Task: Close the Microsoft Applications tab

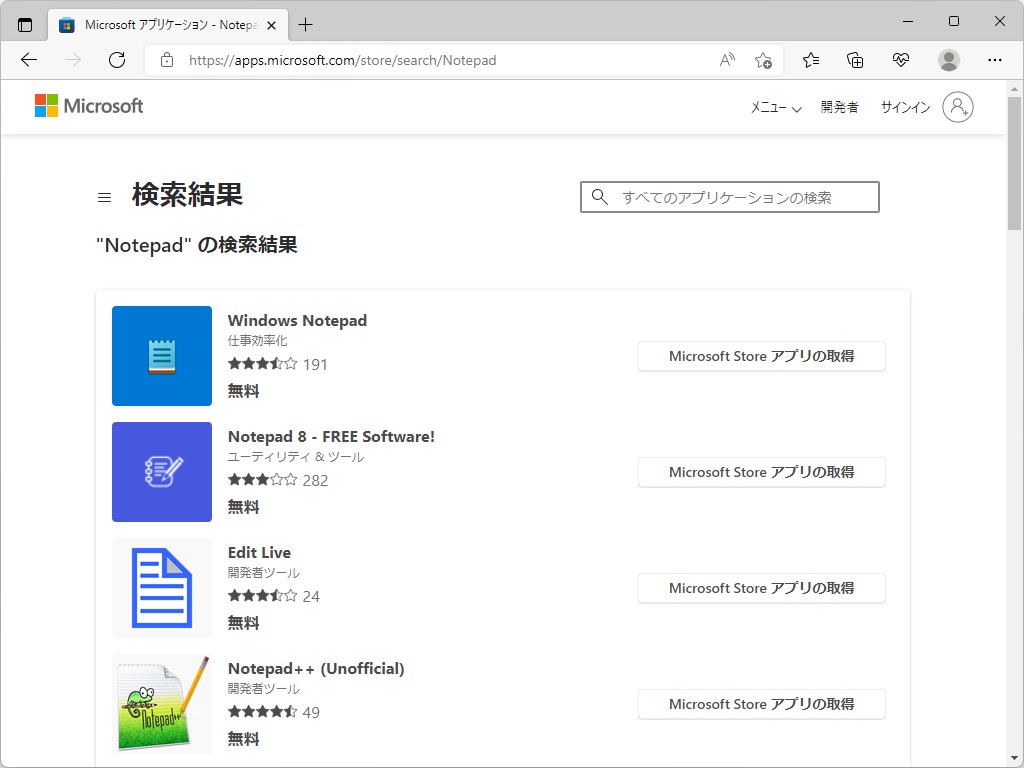Action: [x=272, y=25]
